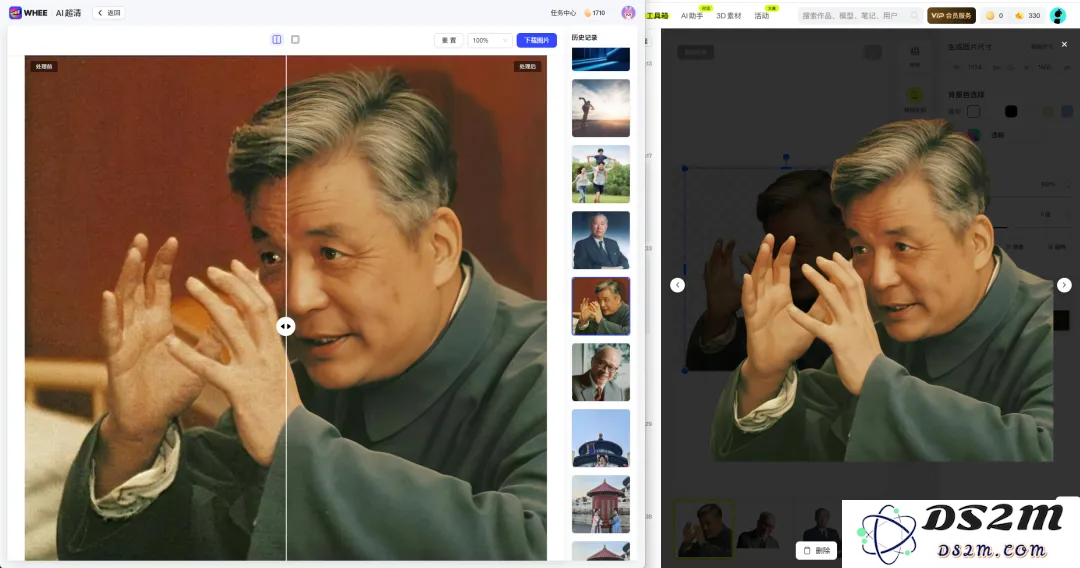
Task: Click the 处理后 label on image
Action: [x=528, y=66]
